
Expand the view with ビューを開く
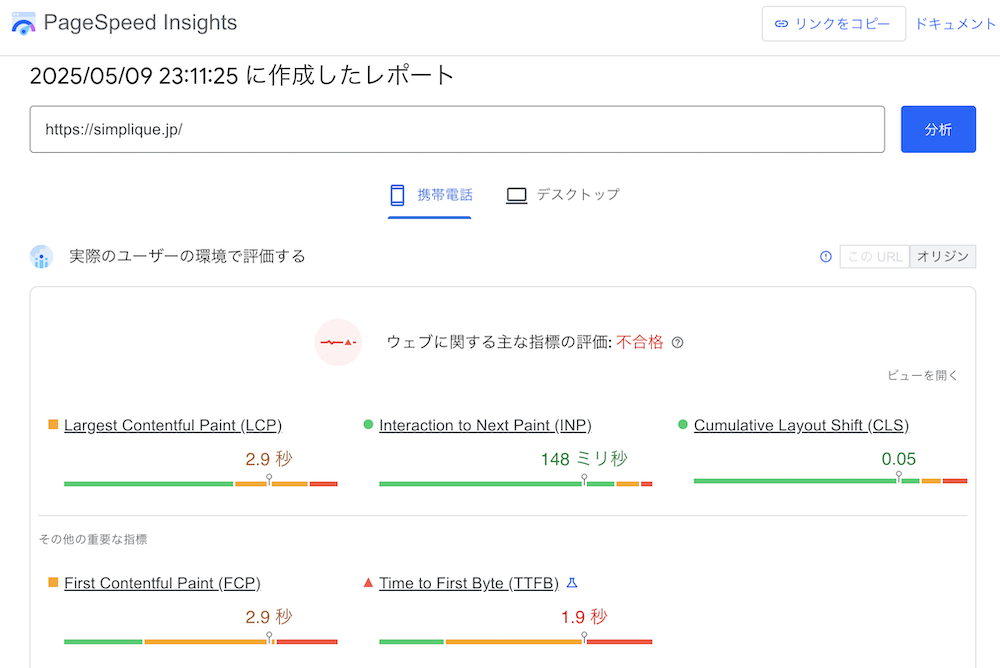(x=922, y=375)
